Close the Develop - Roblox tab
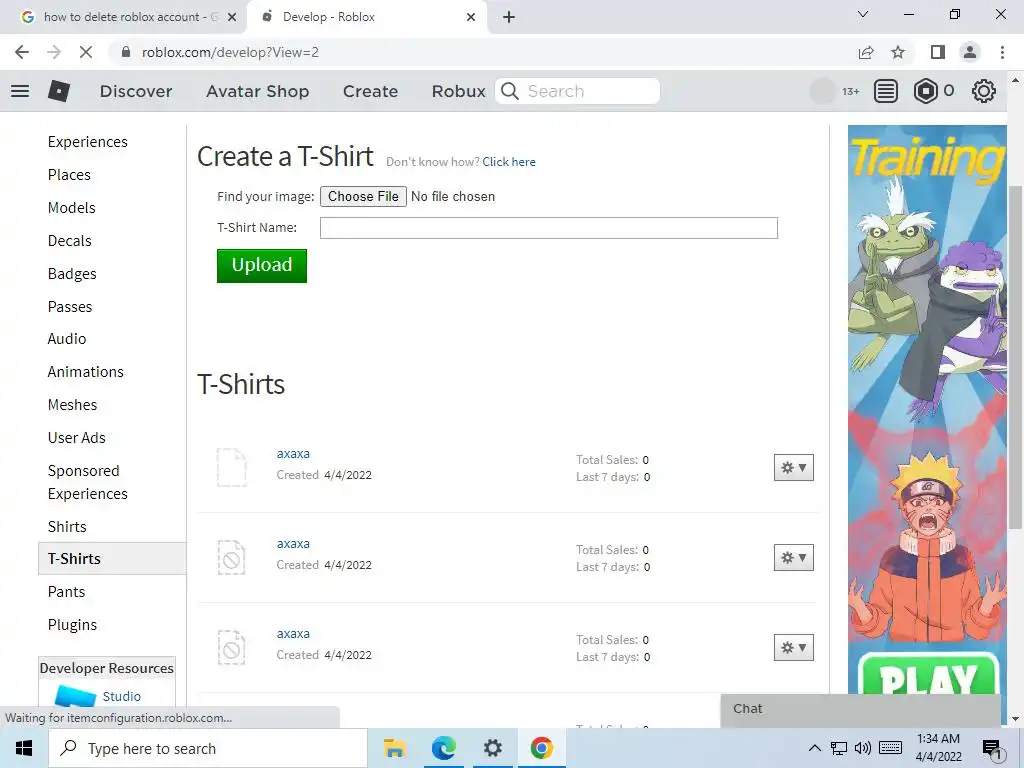 pyautogui.click(x=471, y=17)
